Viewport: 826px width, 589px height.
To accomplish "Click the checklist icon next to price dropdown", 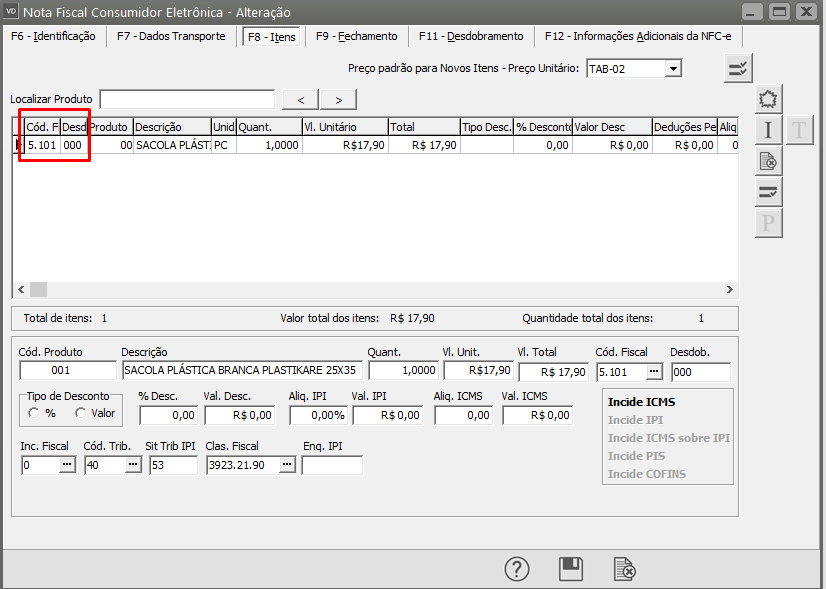I will pos(738,68).
